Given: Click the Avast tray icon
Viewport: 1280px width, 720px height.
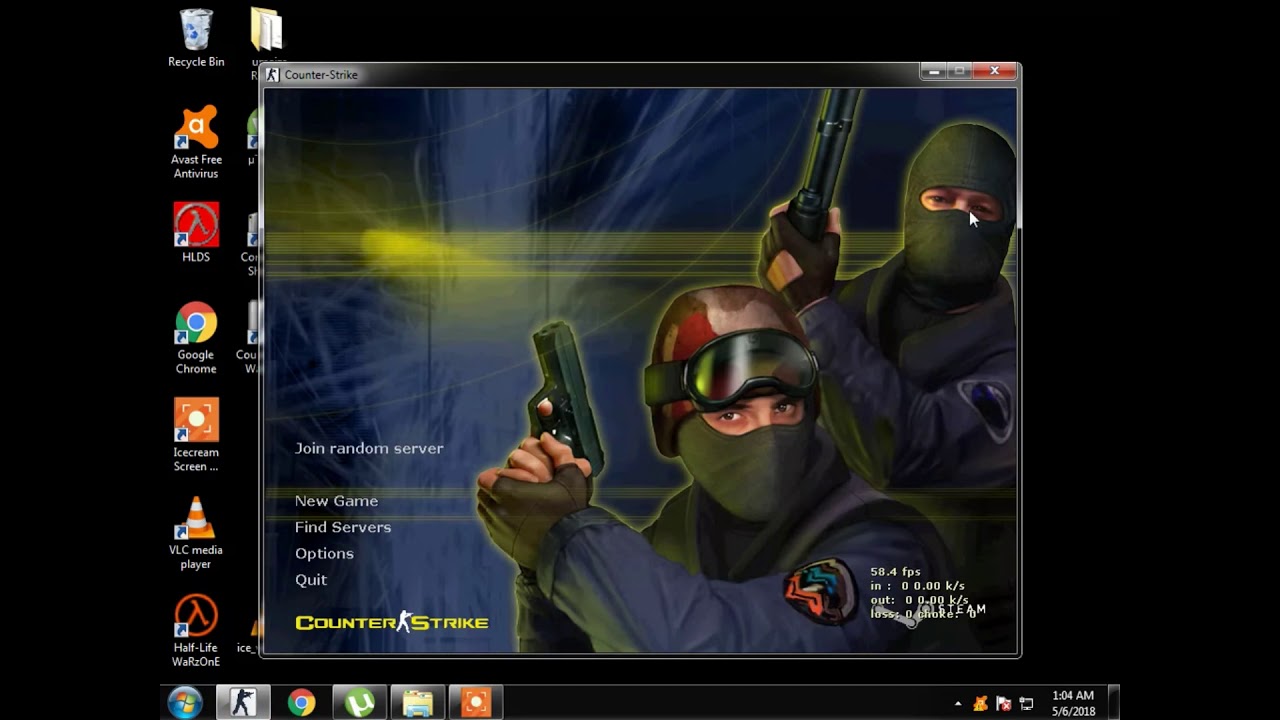Looking at the screenshot, I should coord(981,704).
